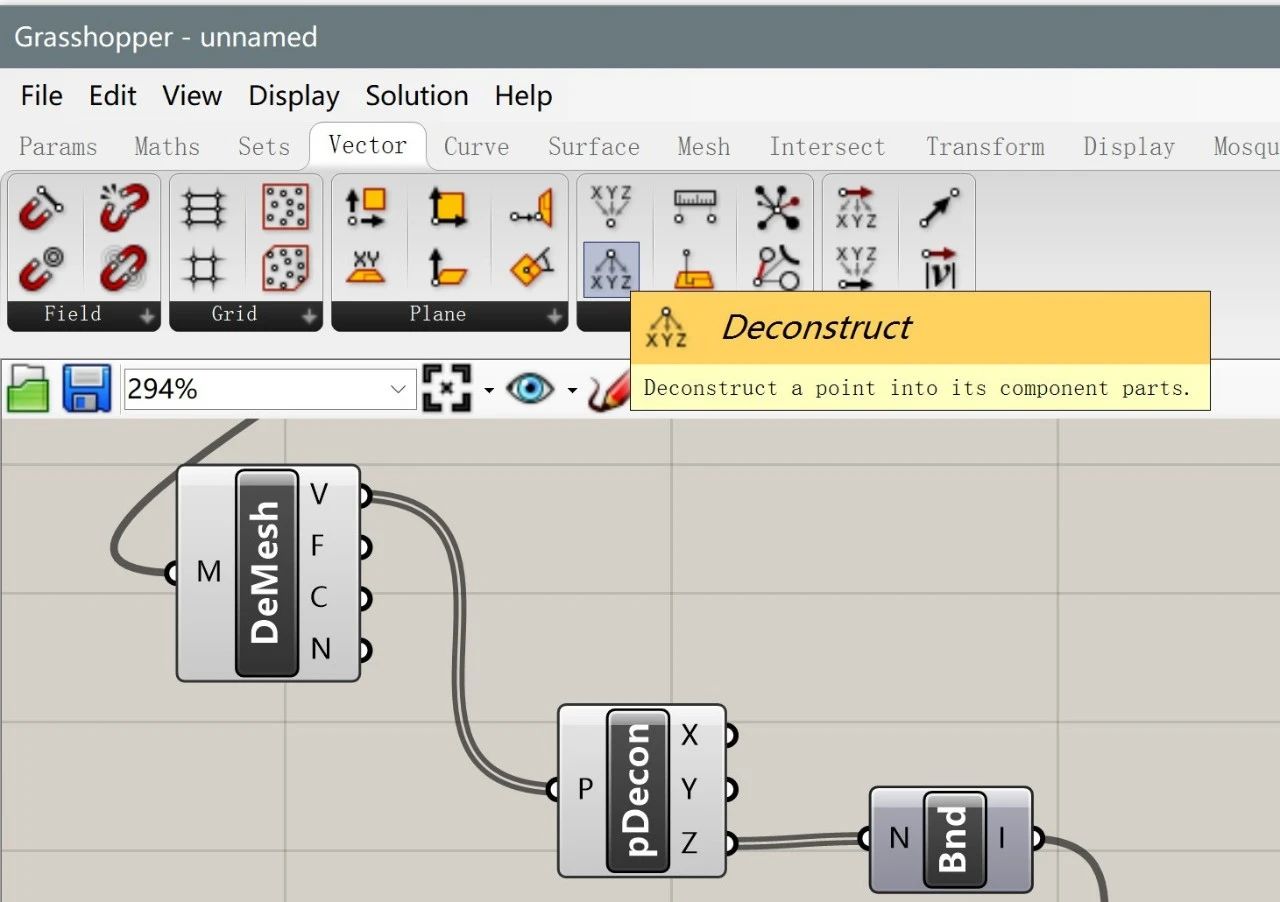
Task: Save document with floppy disk icon
Action: (x=87, y=389)
